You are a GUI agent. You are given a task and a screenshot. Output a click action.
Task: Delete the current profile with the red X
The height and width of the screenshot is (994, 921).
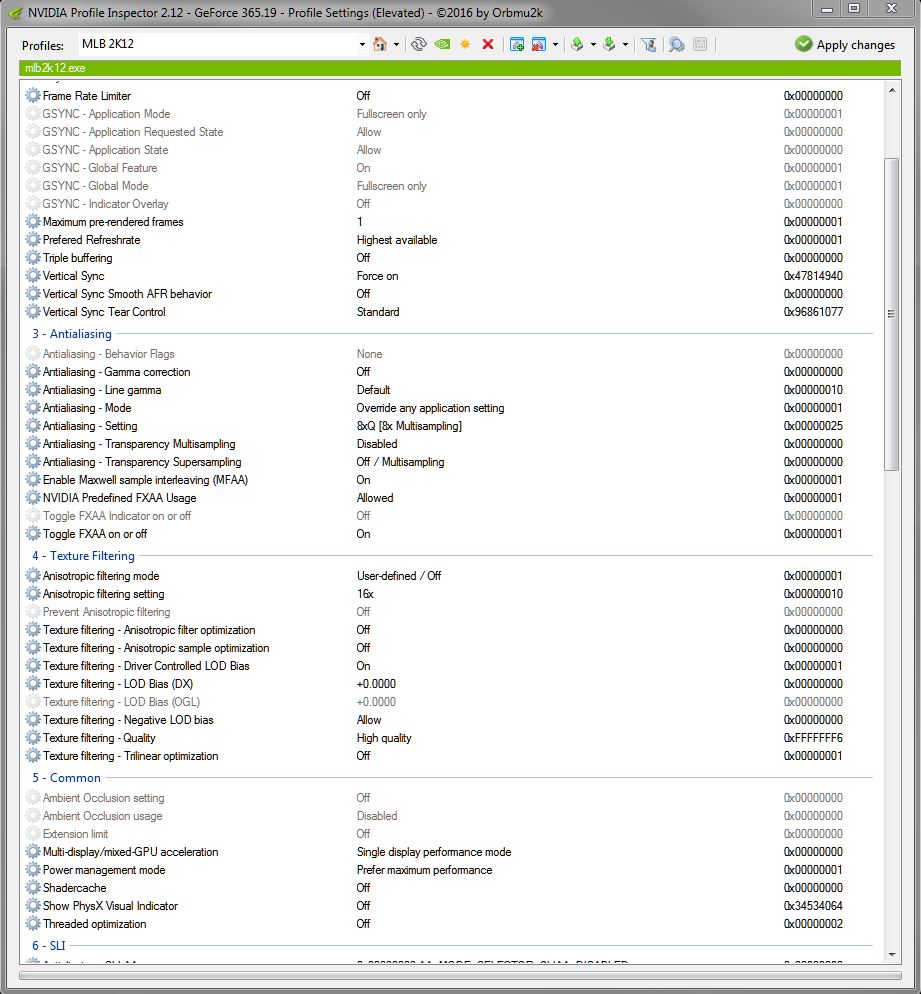coord(488,44)
